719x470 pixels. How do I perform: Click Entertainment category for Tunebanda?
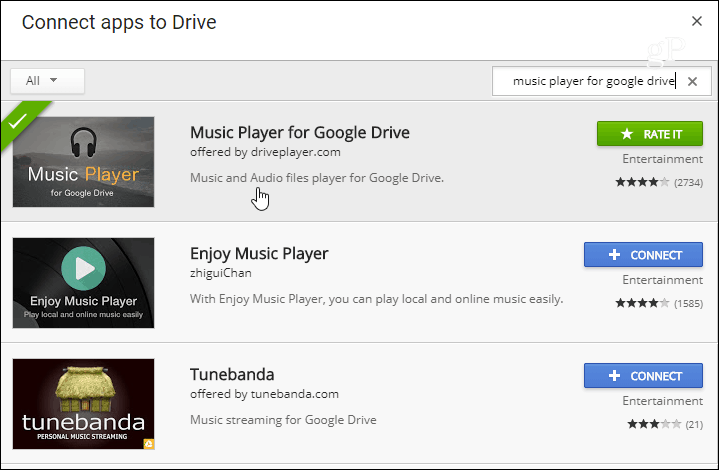coord(663,401)
